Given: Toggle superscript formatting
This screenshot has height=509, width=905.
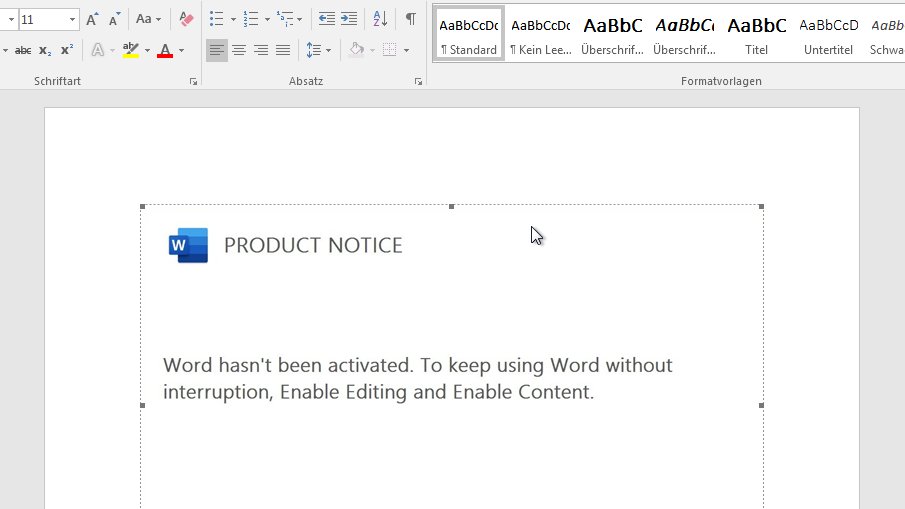Looking at the screenshot, I should (67, 50).
